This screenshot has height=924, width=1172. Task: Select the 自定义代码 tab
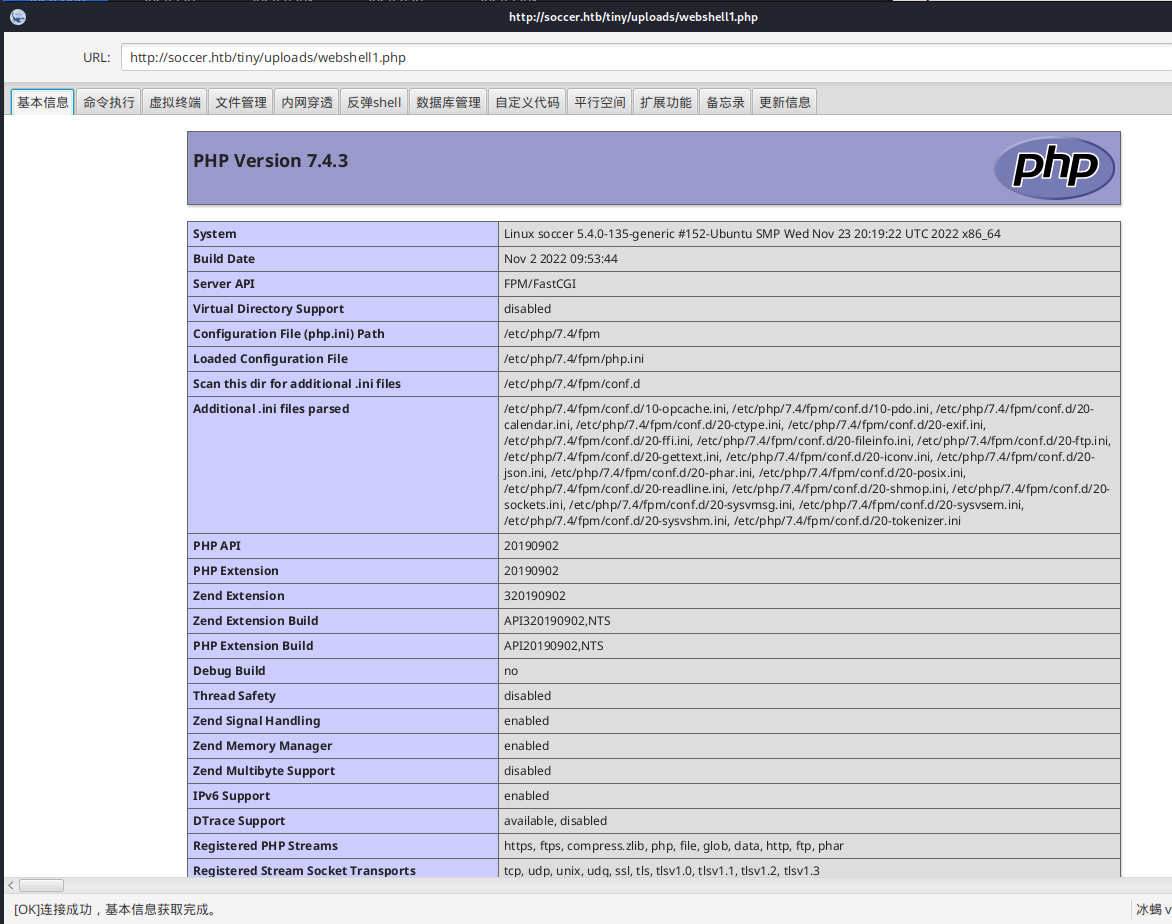point(527,102)
